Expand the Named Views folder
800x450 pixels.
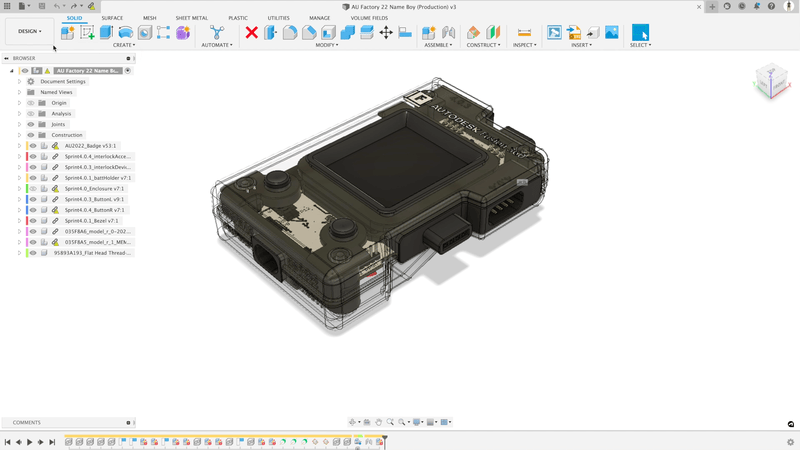pyautogui.click(x=19, y=92)
